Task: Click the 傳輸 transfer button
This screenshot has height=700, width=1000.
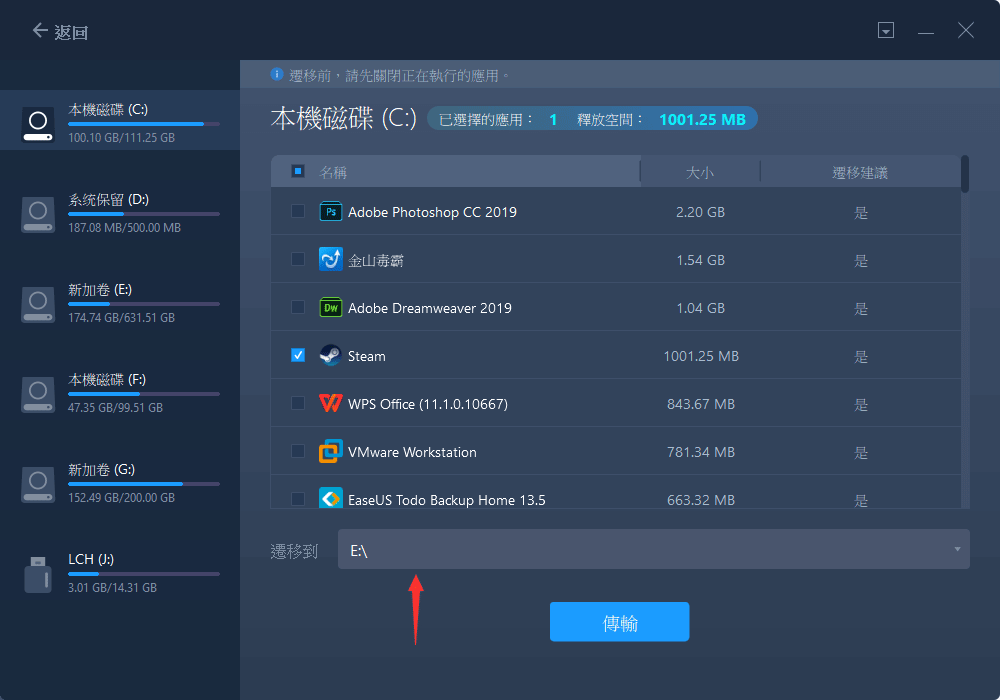Action: click(x=619, y=621)
